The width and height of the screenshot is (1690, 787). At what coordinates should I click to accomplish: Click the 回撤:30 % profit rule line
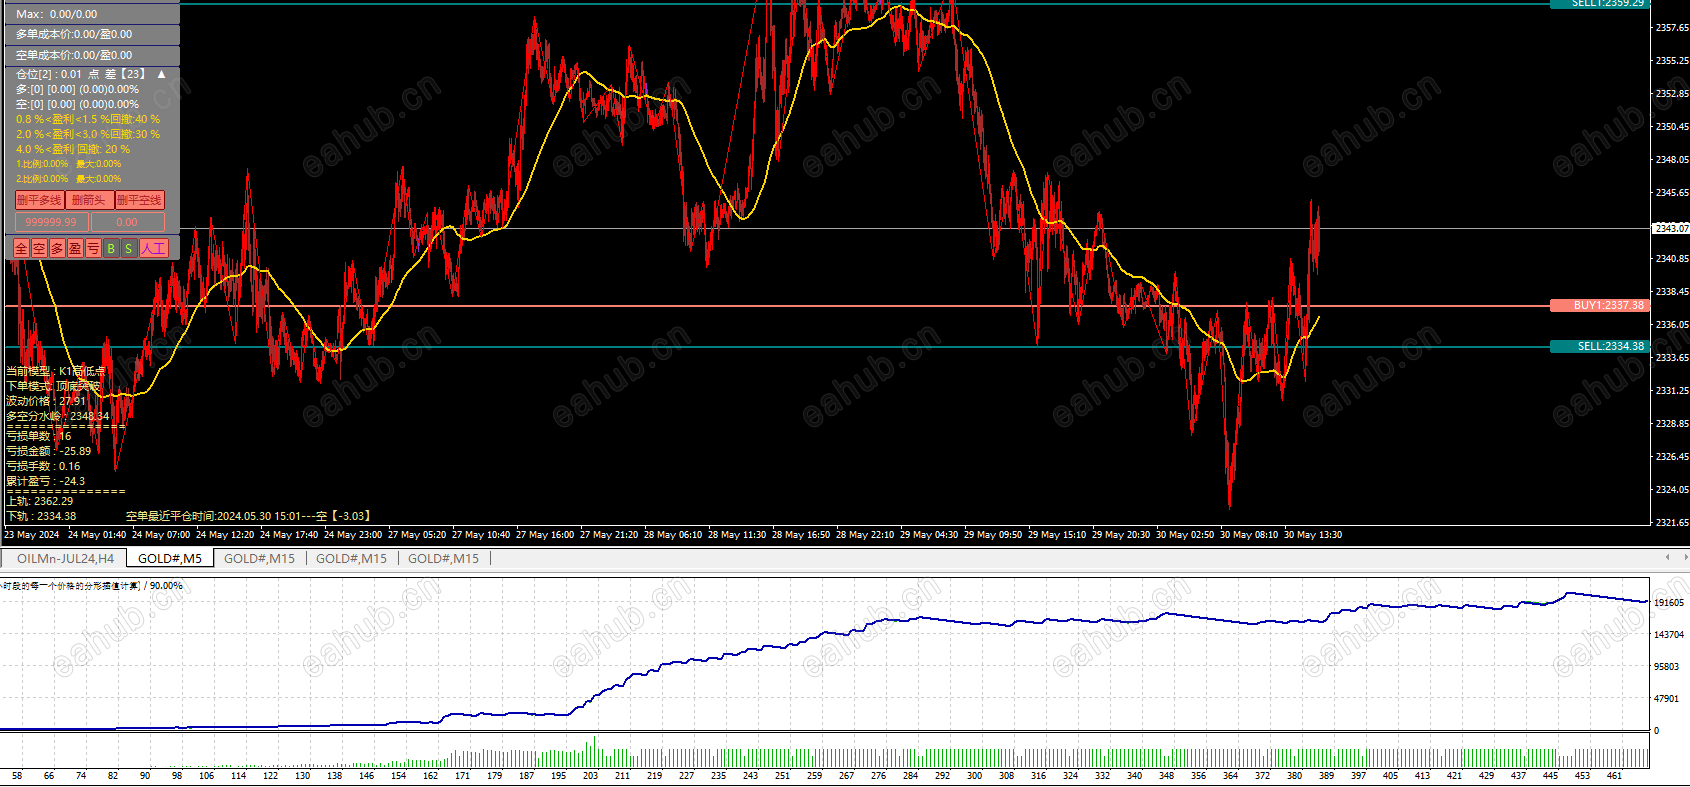pos(88,134)
